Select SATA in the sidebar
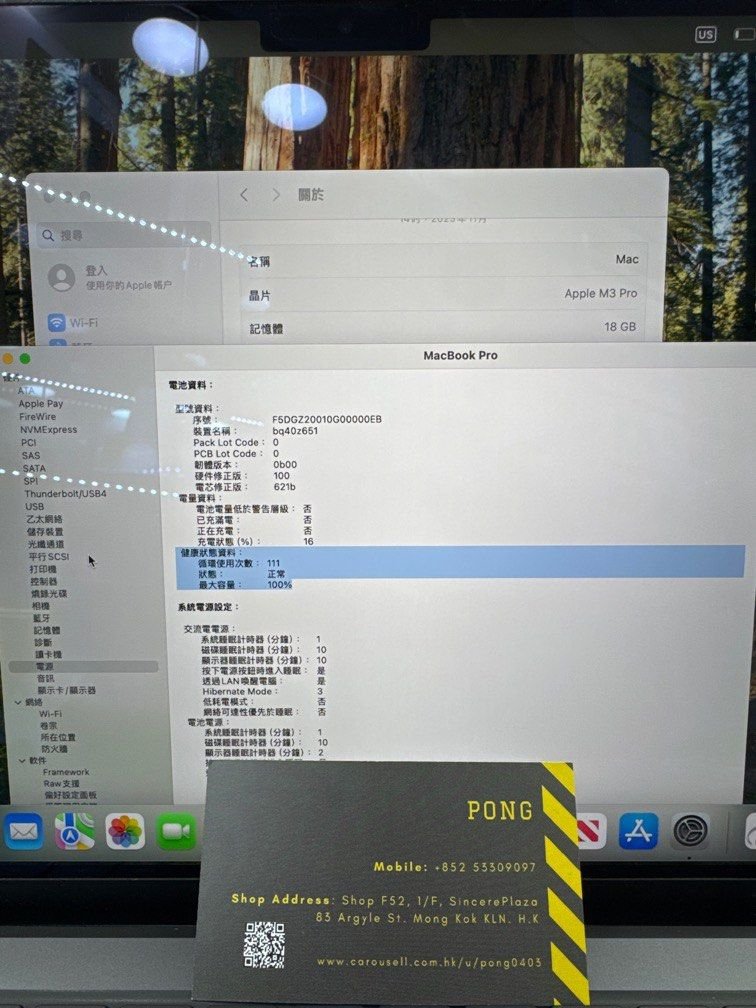Image resolution: width=756 pixels, height=1008 pixels. click(x=34, y=468)
